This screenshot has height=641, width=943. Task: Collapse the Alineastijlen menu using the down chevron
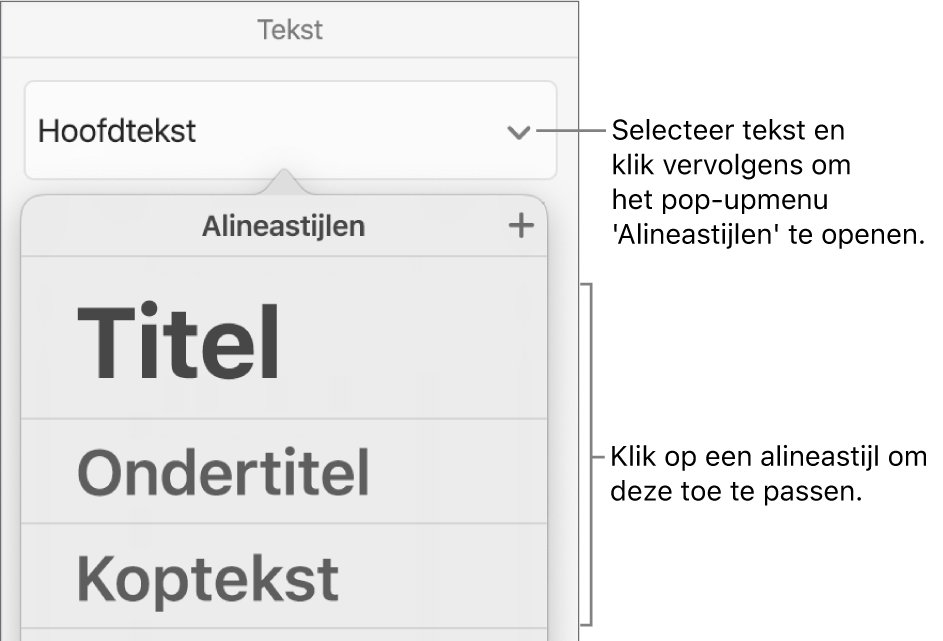519,132
